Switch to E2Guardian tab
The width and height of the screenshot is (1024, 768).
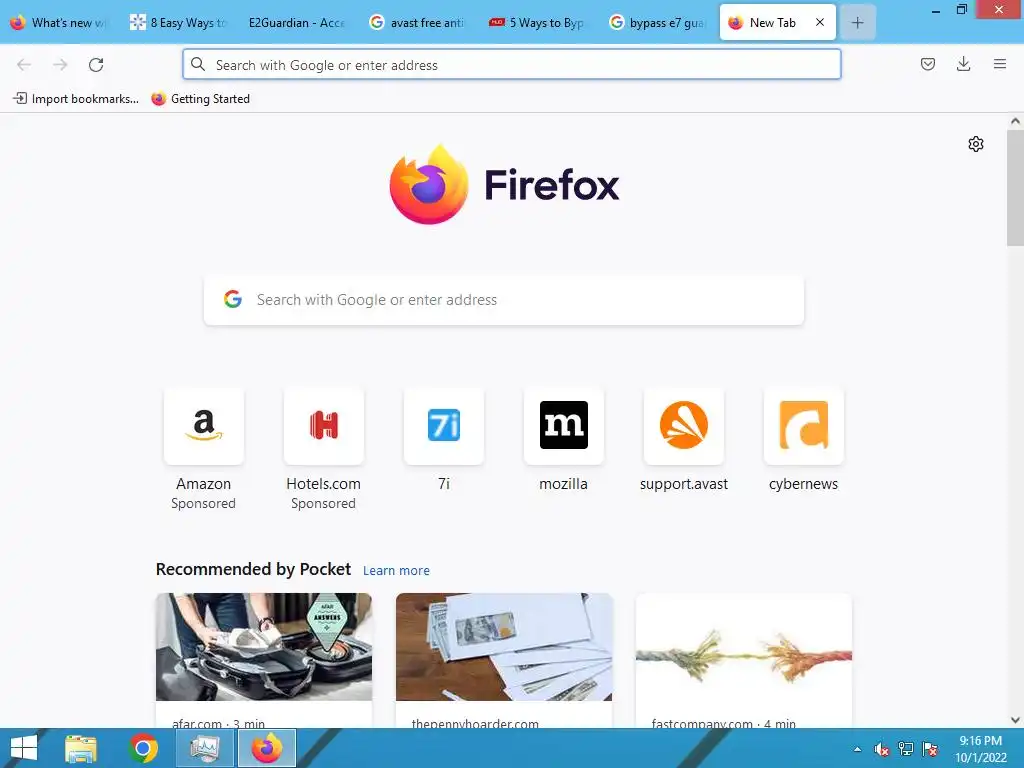pos(296,23)
